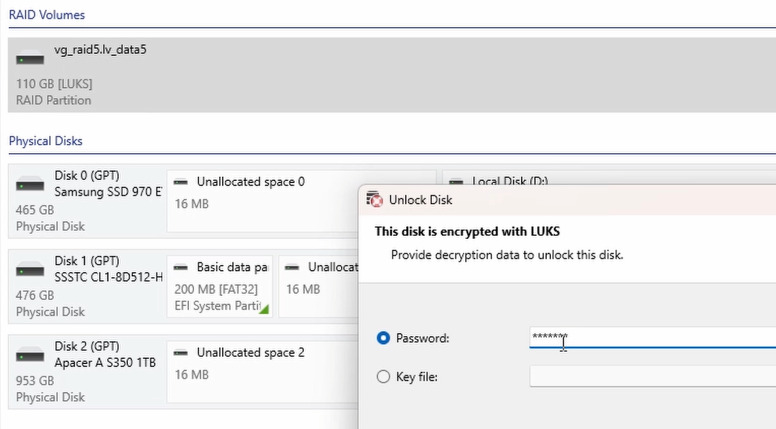This screenshot has height=429, width=776.
Task: Click the 'Provide decryption data' instruction text
Action: [x=507, y=255]
